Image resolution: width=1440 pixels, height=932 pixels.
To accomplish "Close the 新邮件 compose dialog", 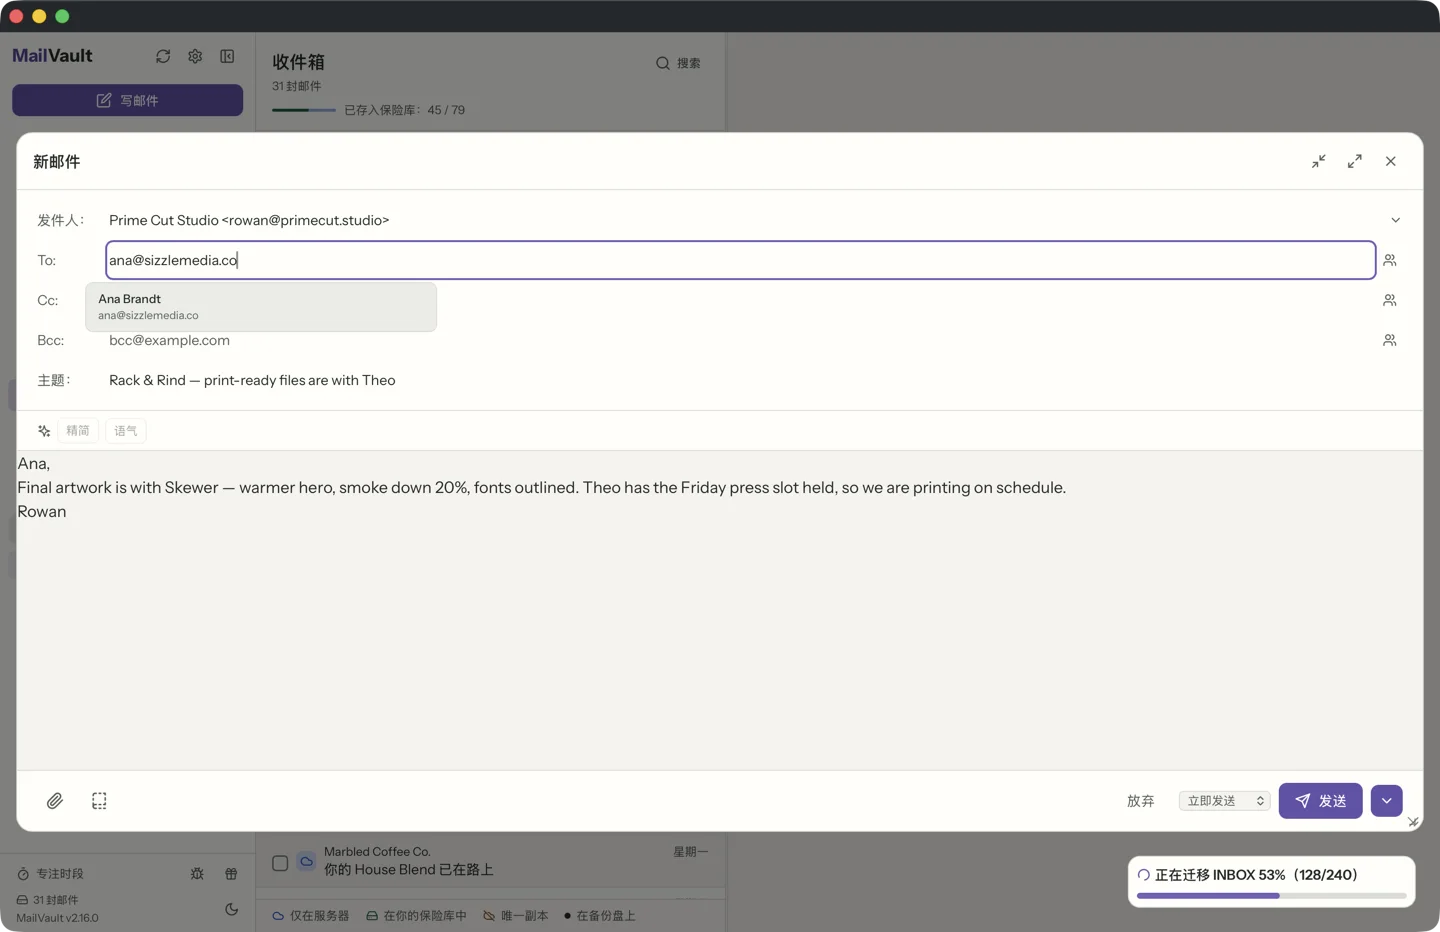I will pyautogui.click(x=1391, y=161).
